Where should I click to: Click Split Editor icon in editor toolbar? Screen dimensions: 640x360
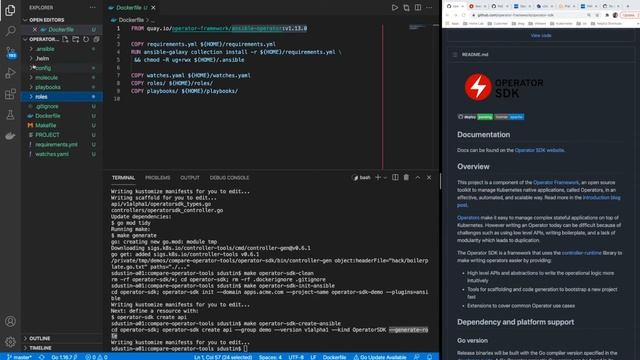point(418,7)
